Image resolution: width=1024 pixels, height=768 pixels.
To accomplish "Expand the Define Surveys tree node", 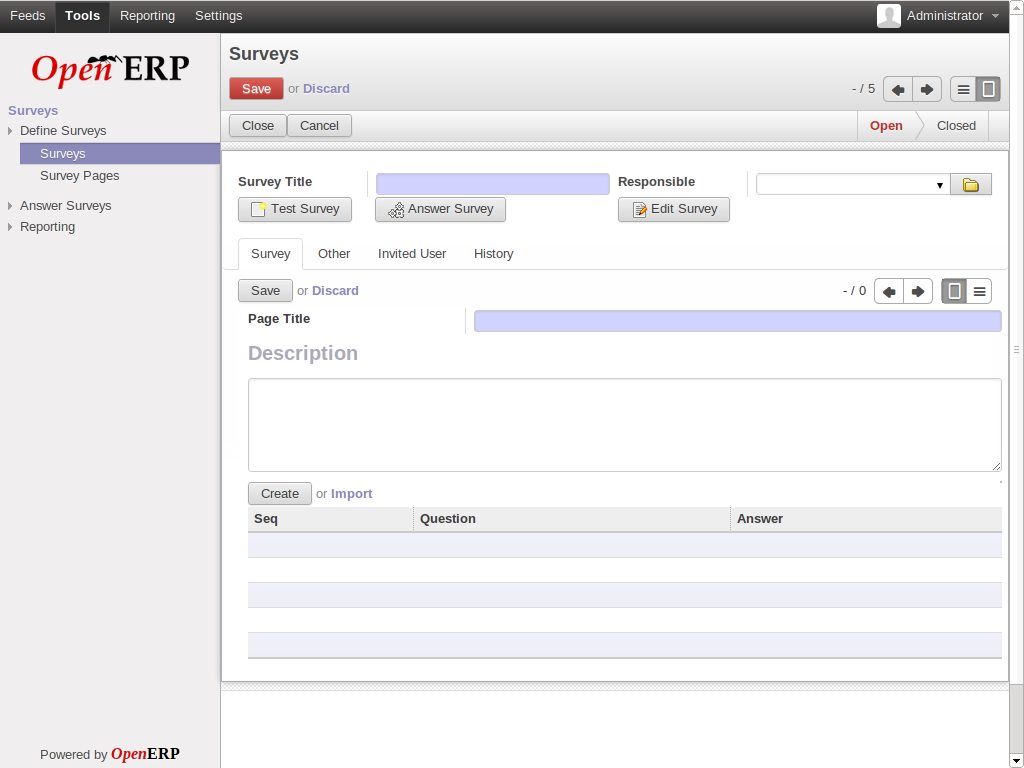I will 10,131.
